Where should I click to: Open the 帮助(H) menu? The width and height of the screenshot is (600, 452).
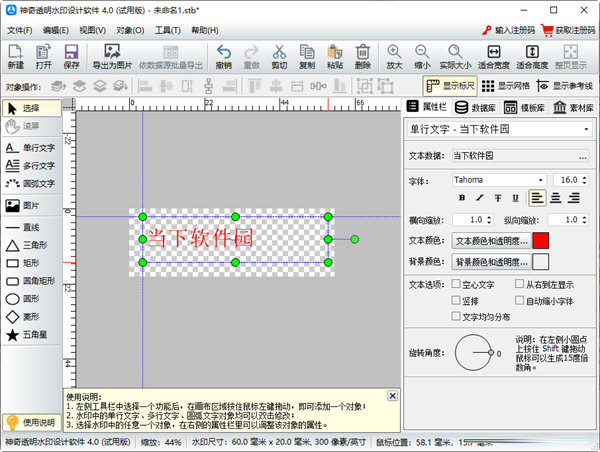(205, 30)
